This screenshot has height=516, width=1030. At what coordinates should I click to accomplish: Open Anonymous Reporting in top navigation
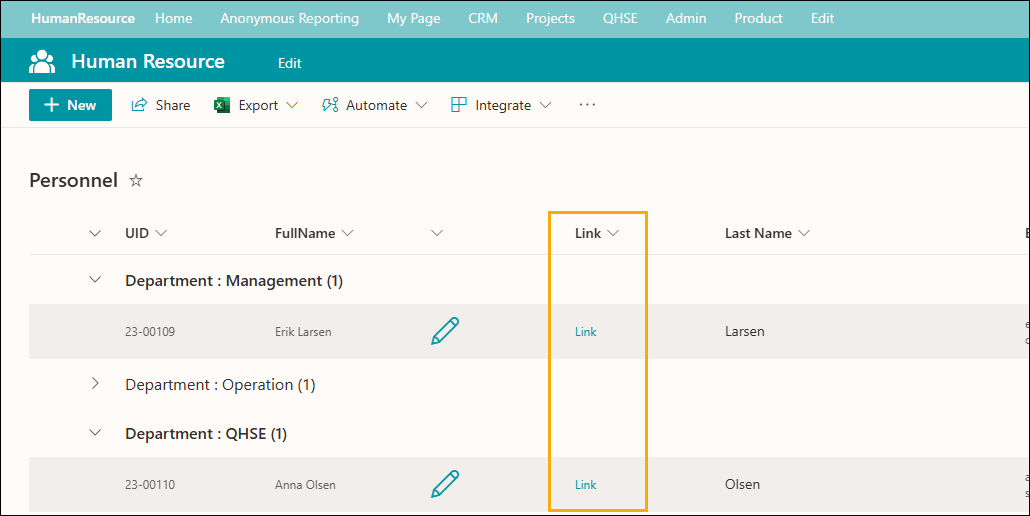[x=290, y=18]
